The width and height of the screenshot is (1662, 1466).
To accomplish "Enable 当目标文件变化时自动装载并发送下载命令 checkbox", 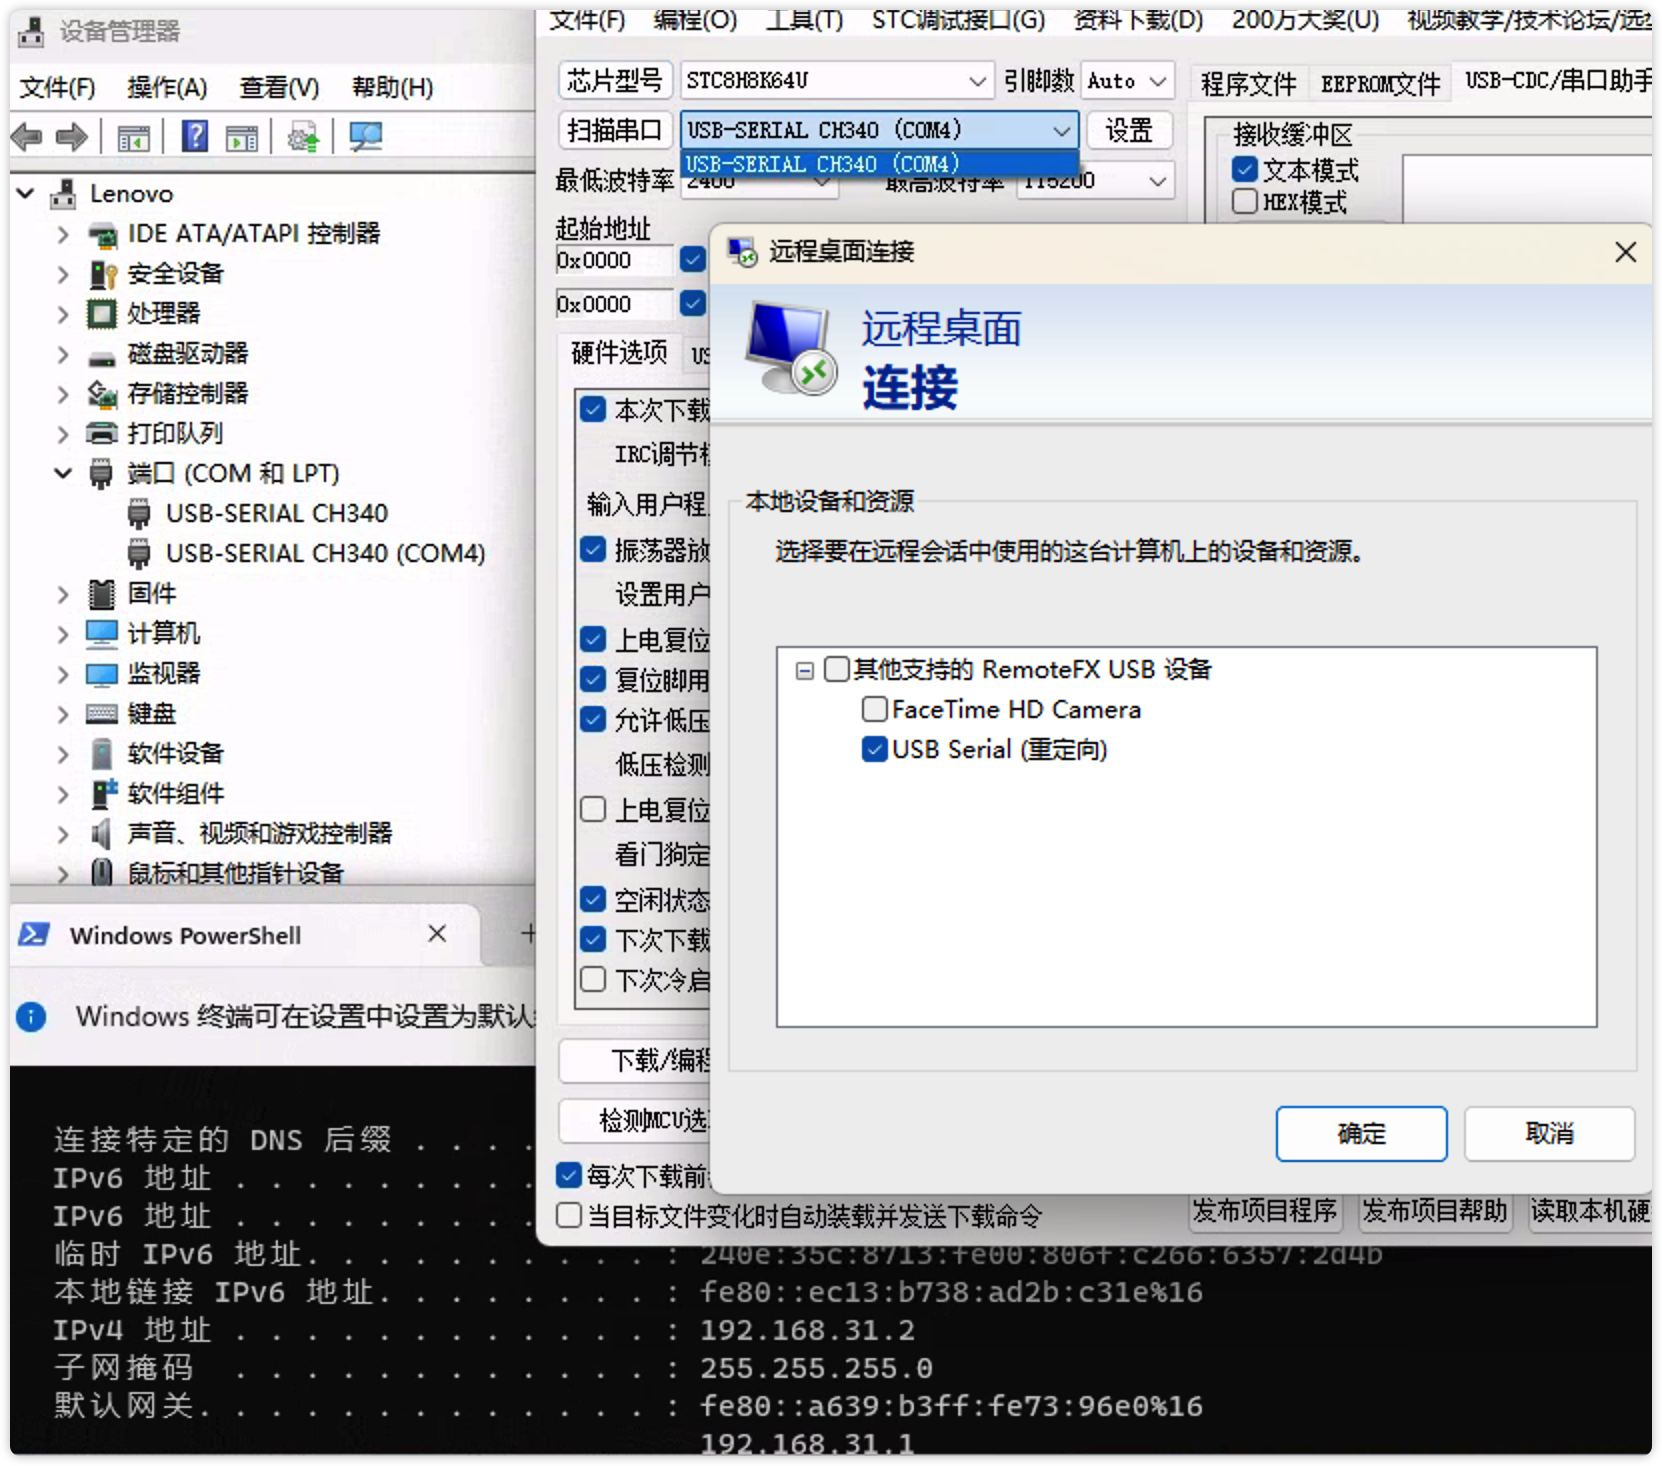I will pos(569,1215).
